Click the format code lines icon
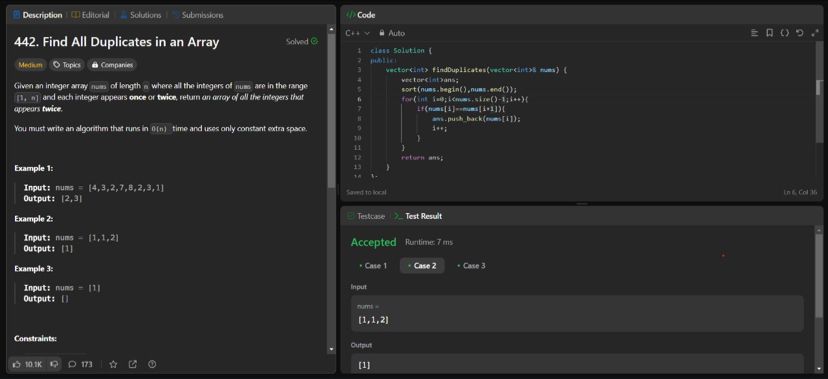This screenshot has height=379, width=828. [755, 33]
